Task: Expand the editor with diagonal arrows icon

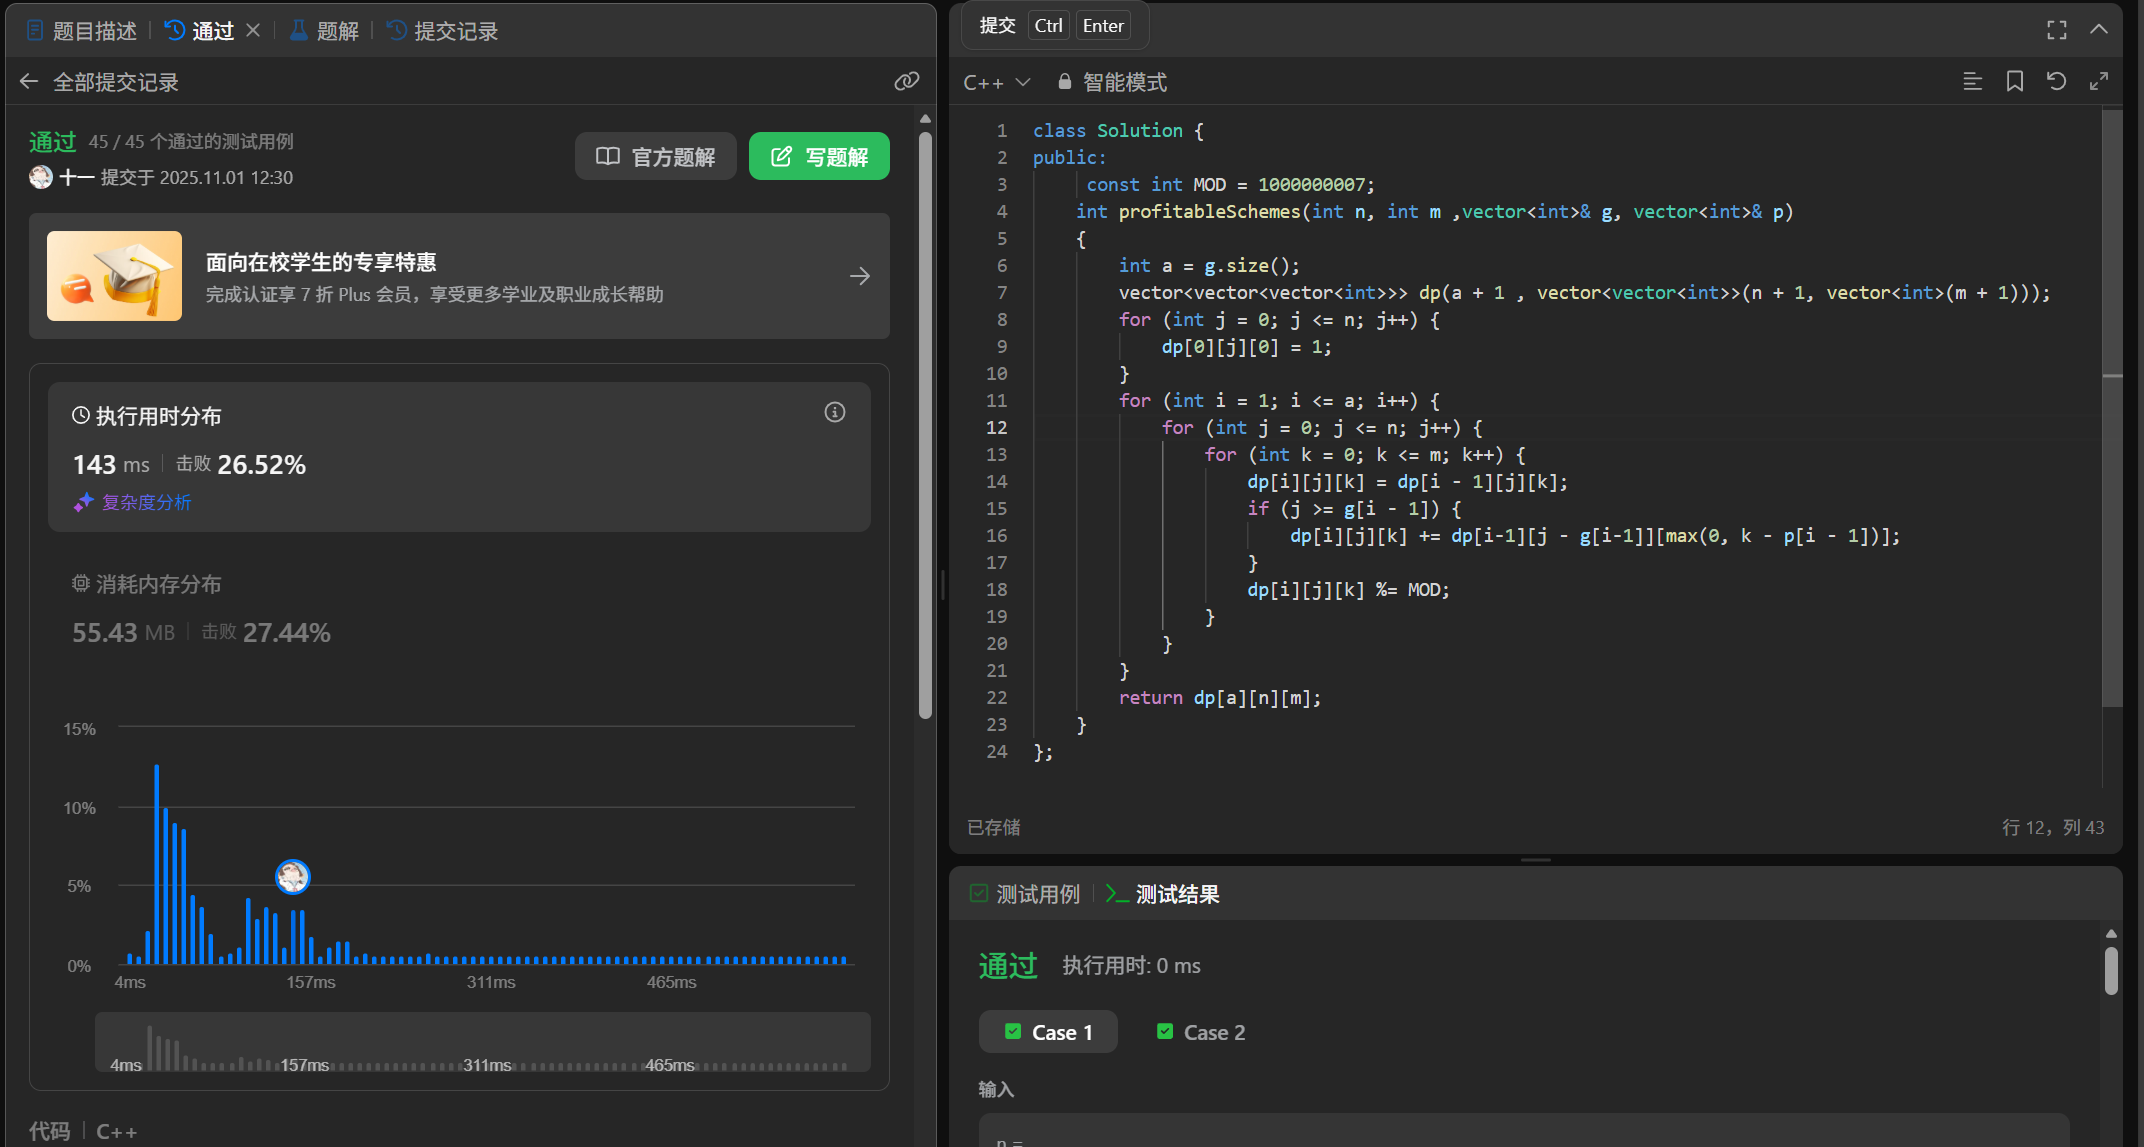Action: [2098, 82]
